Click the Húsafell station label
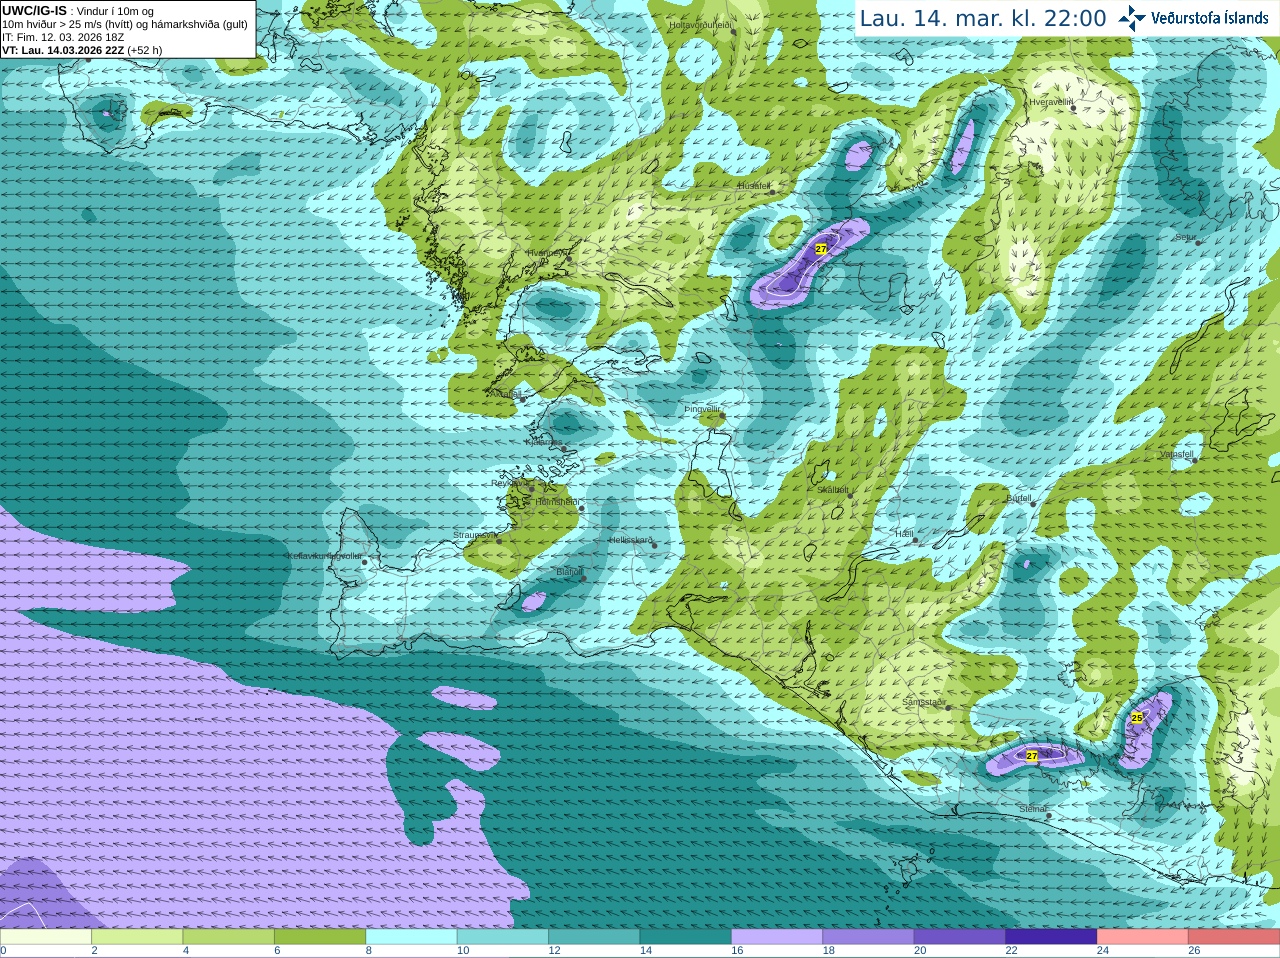The height and width of the screenshot is (958, 1280). [x=754, y=186]
